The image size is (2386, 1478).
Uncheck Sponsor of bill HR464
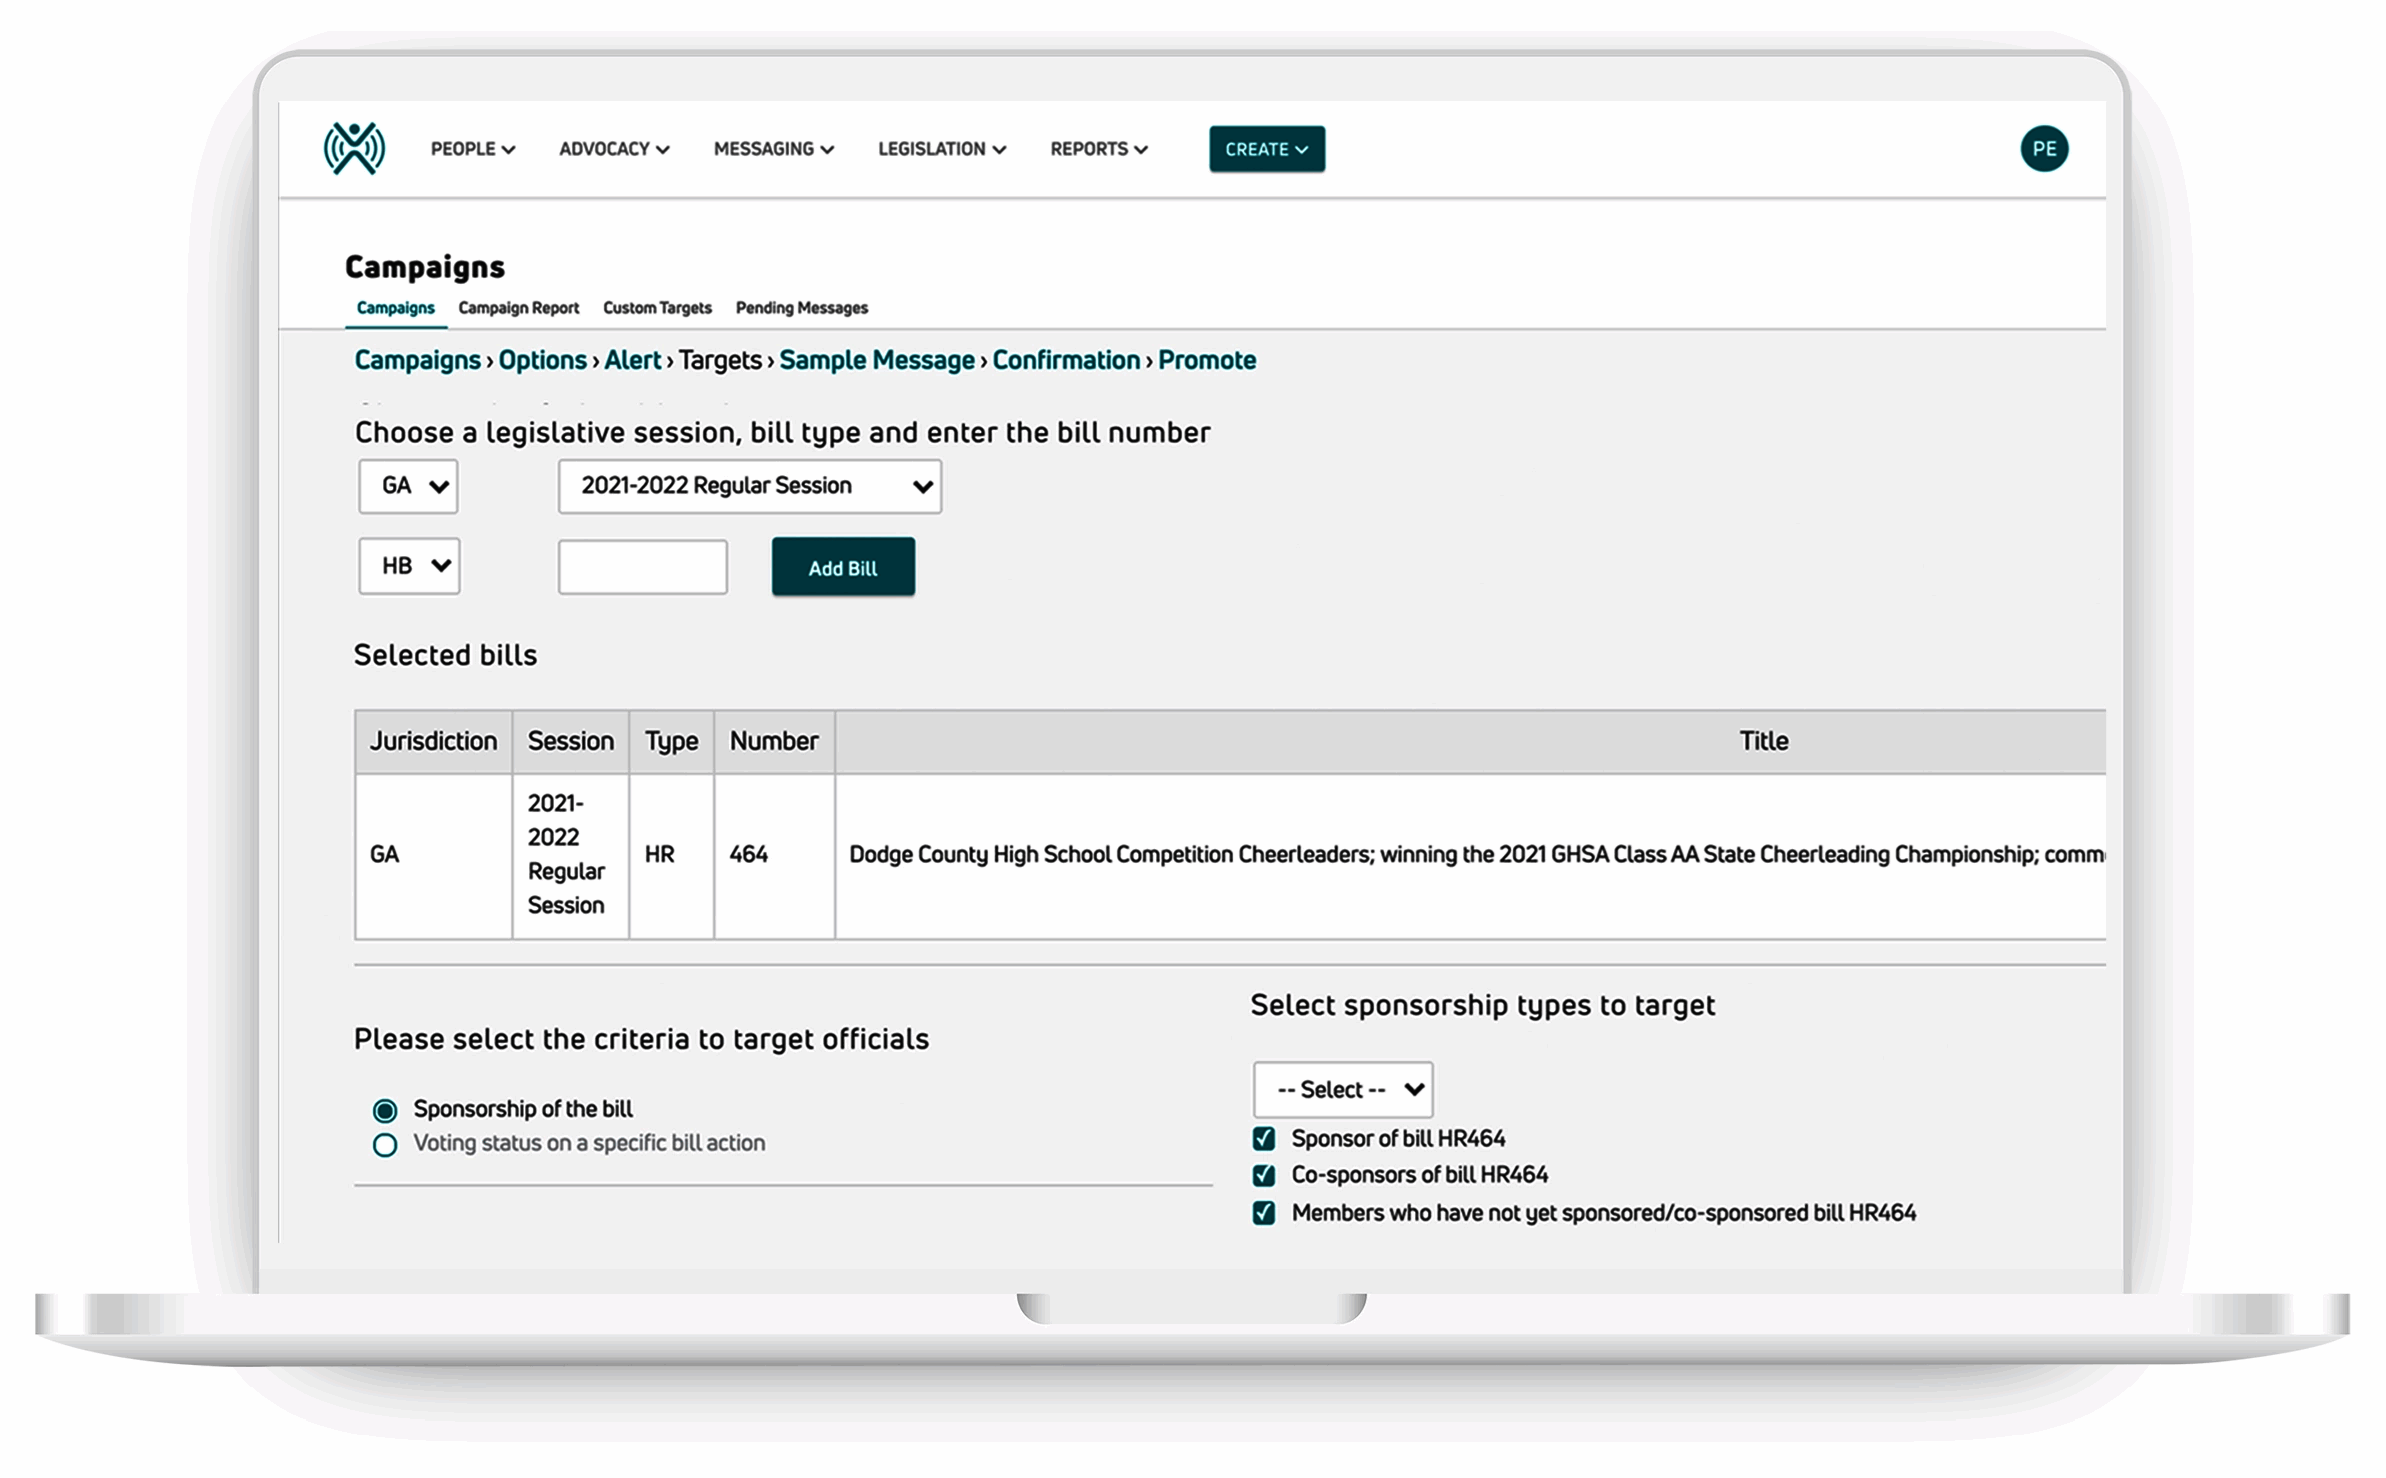(1262, 1138)
